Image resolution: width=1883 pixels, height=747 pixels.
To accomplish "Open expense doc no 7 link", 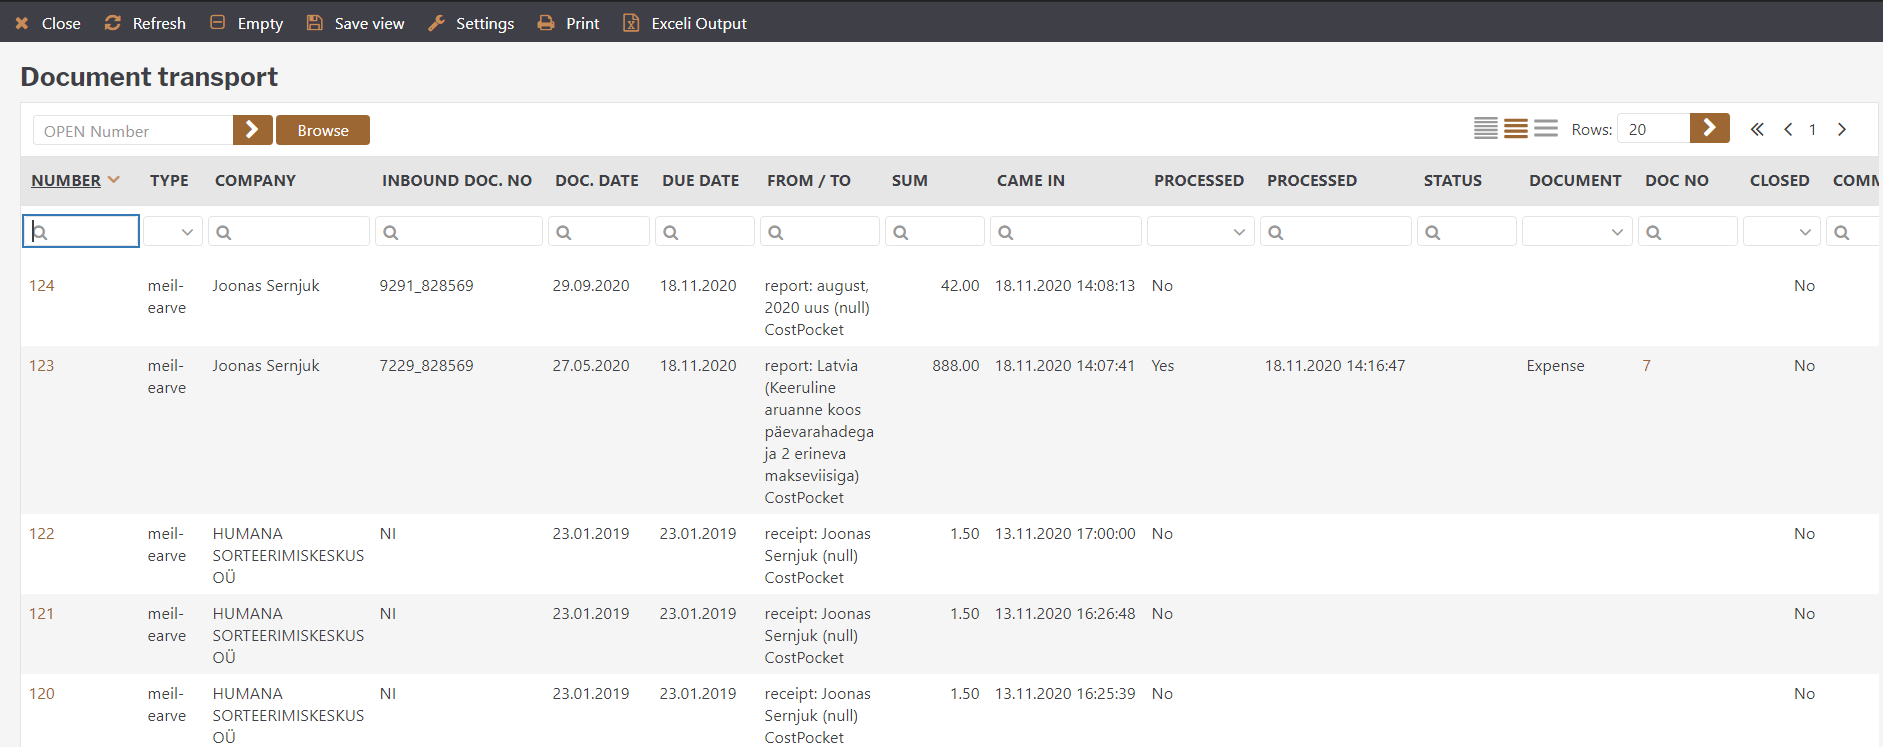I will [1646, 366].
